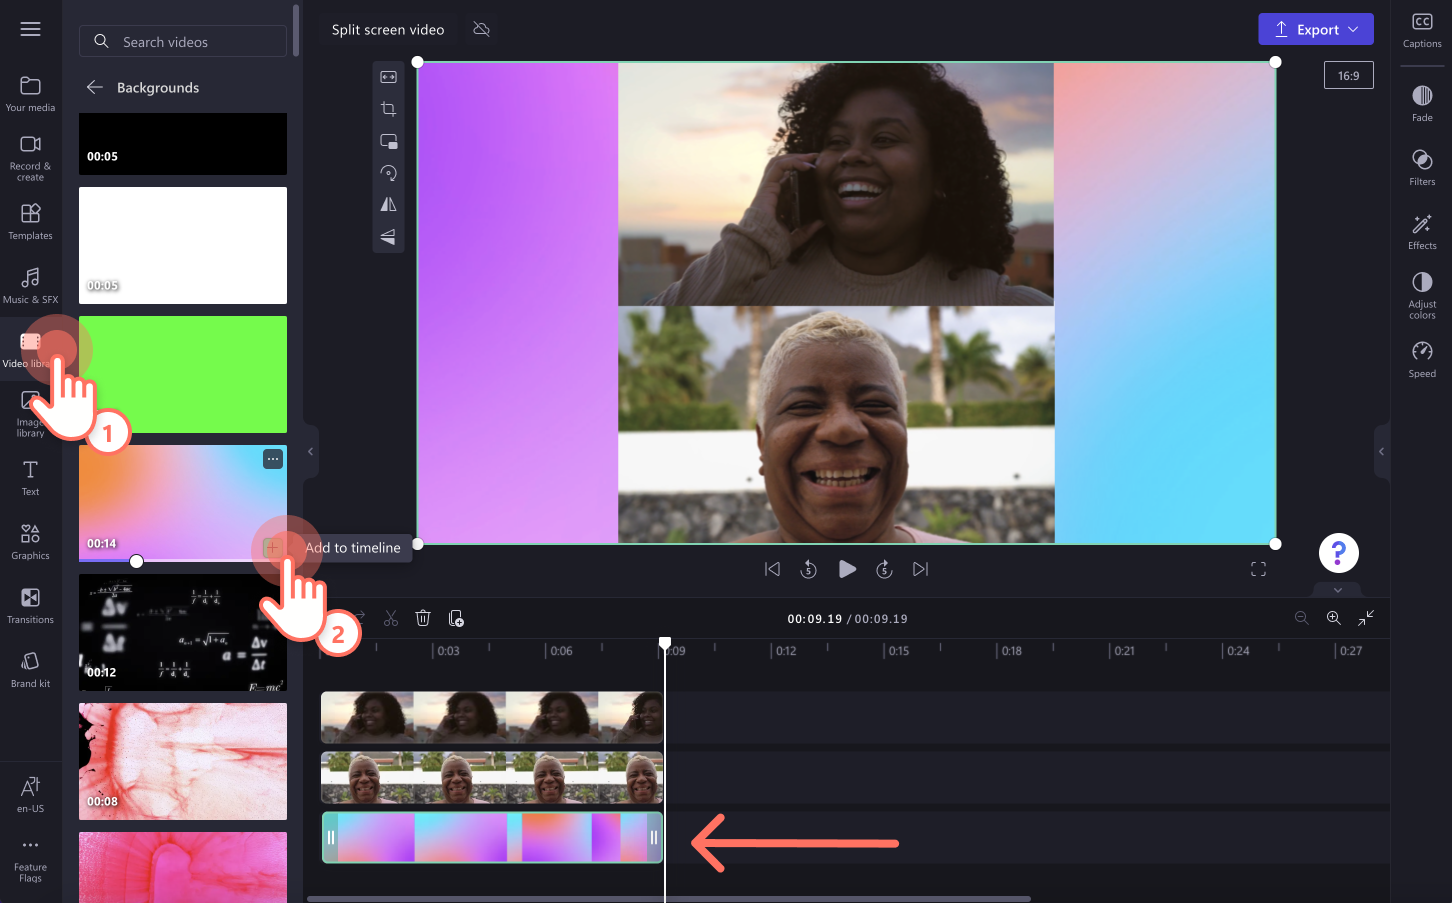Delete the selected clip with the trash icon
Image resolution: width=1452 pixels, height=903 pixels.
coord(423,617)
